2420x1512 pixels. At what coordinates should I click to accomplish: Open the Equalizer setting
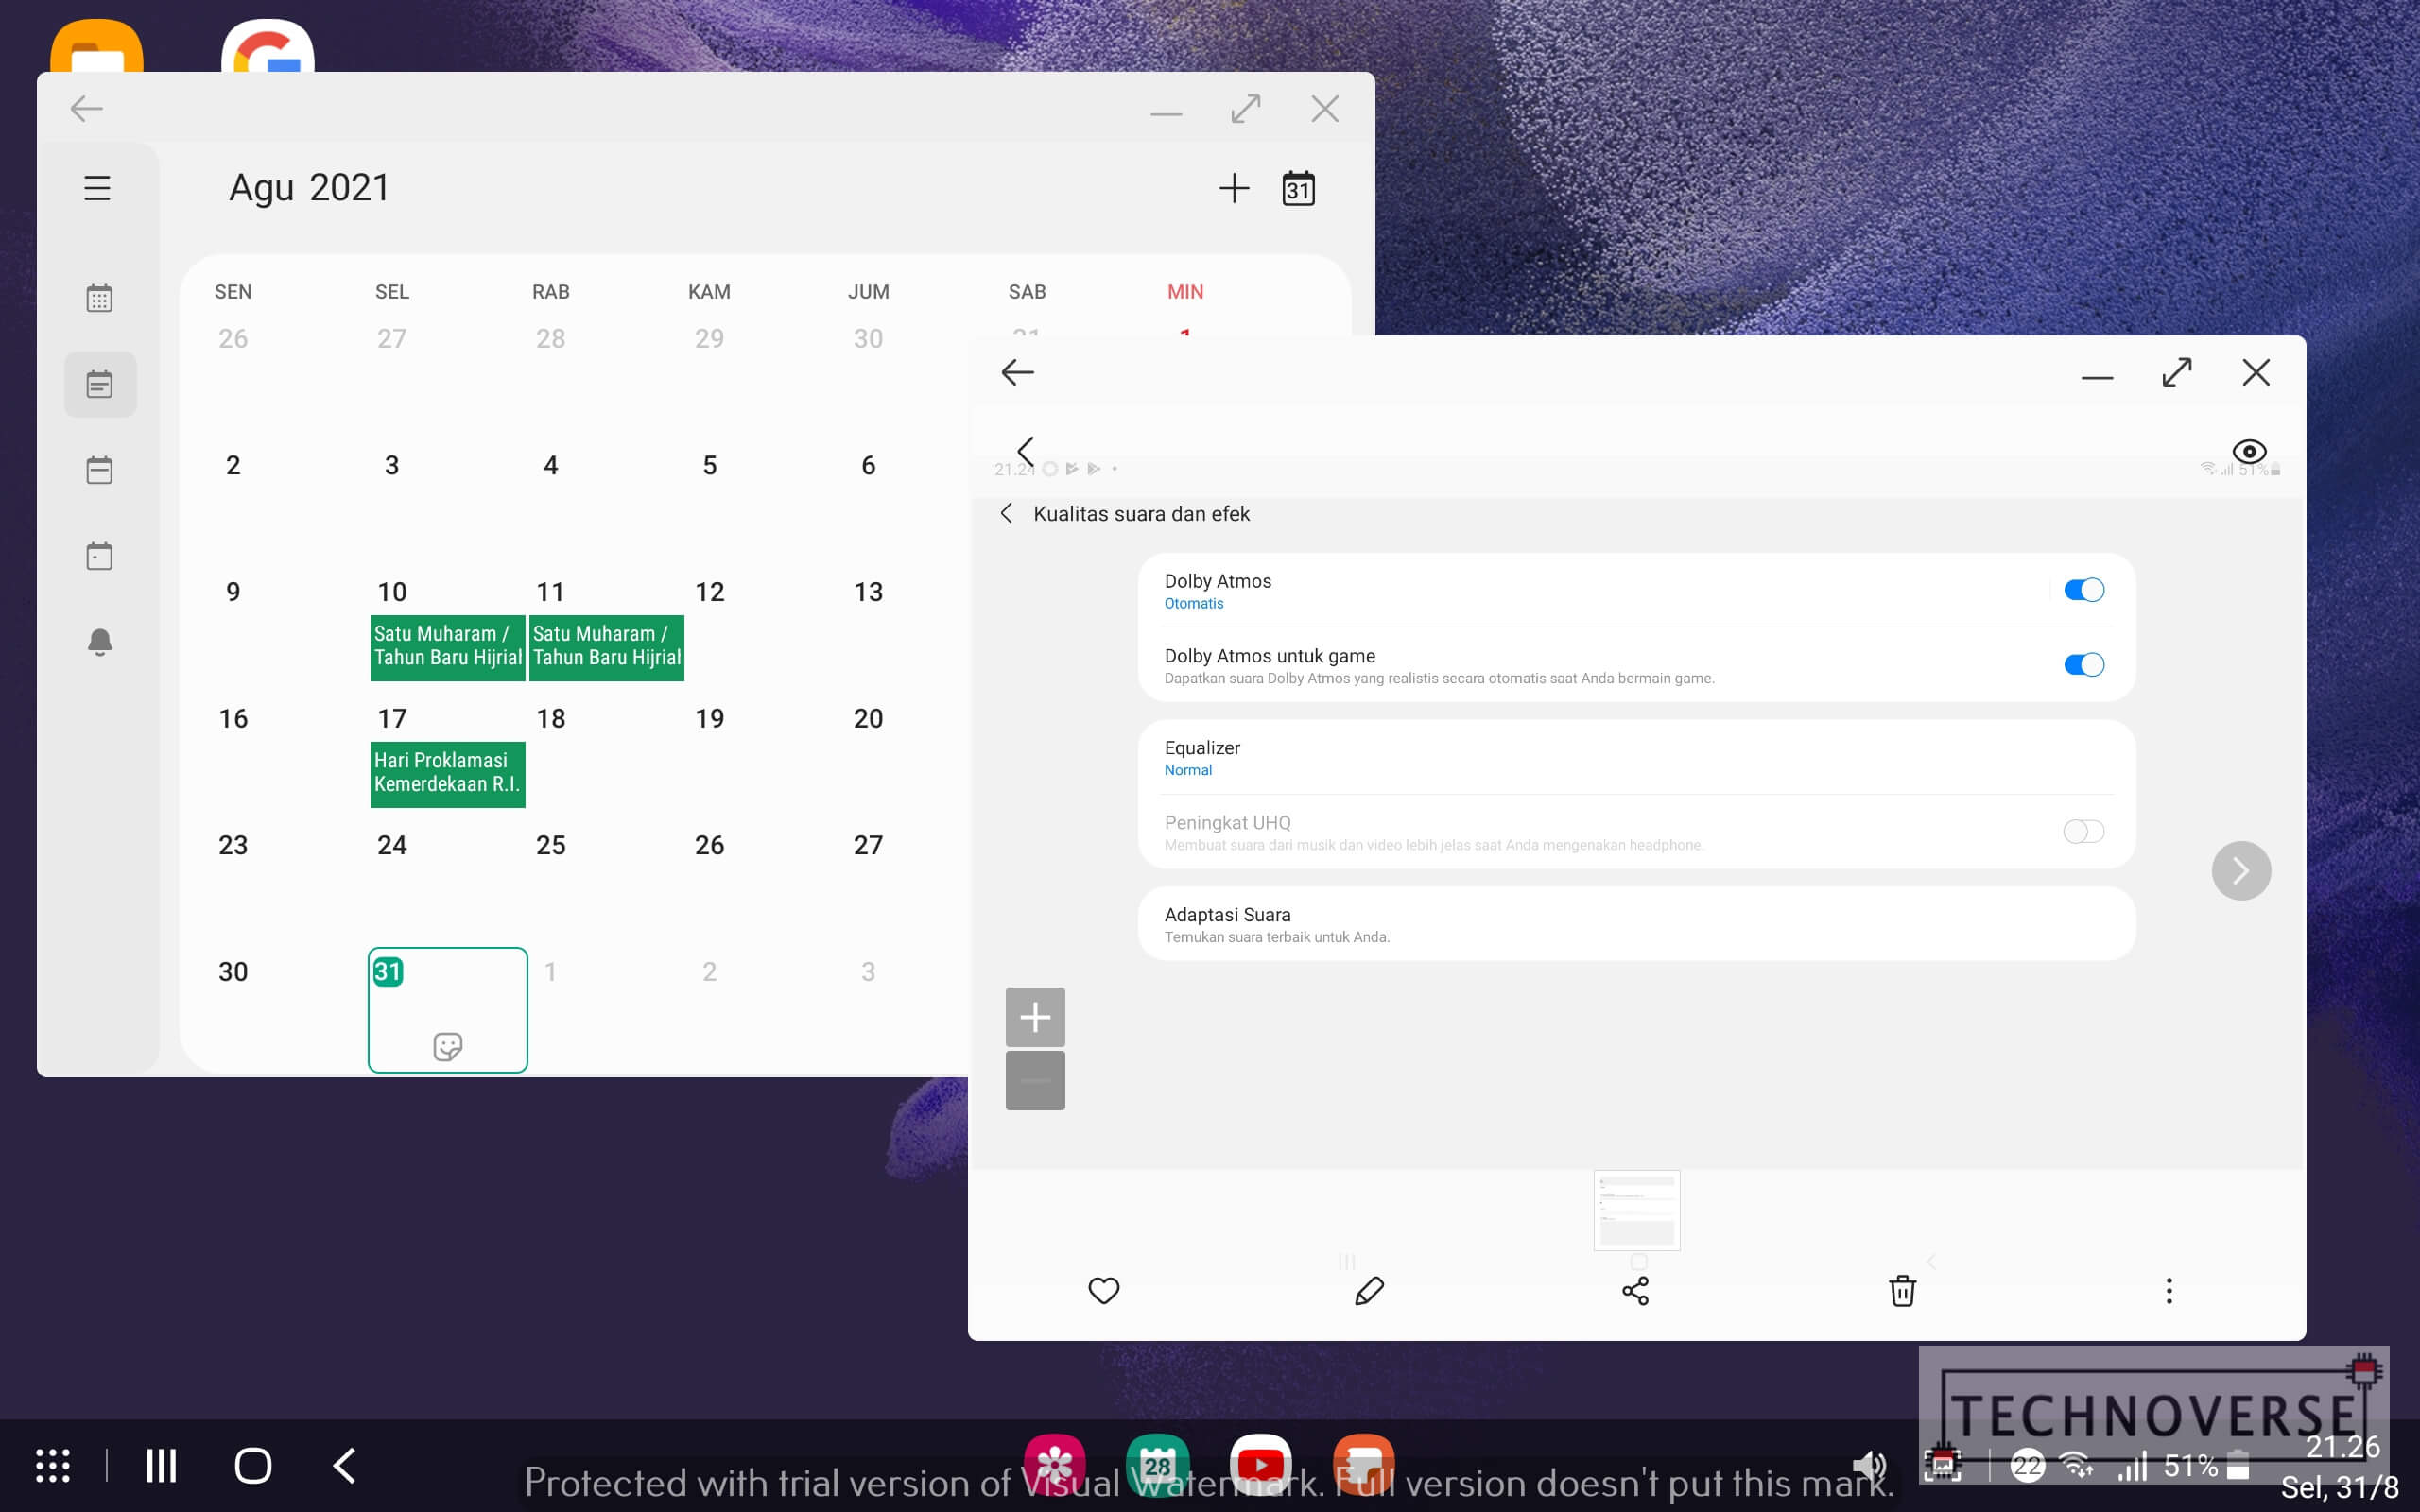1636,757
